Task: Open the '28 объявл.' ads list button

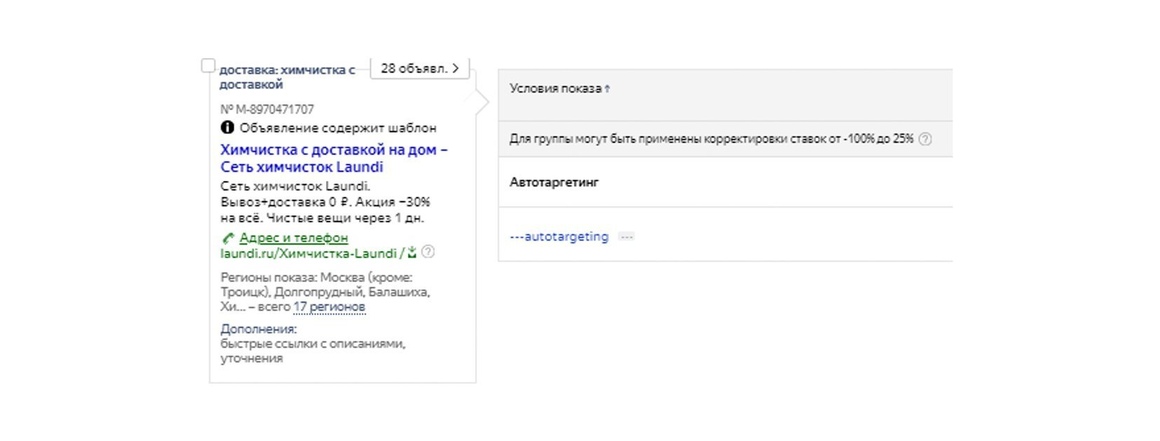Action: coord(419,68)
